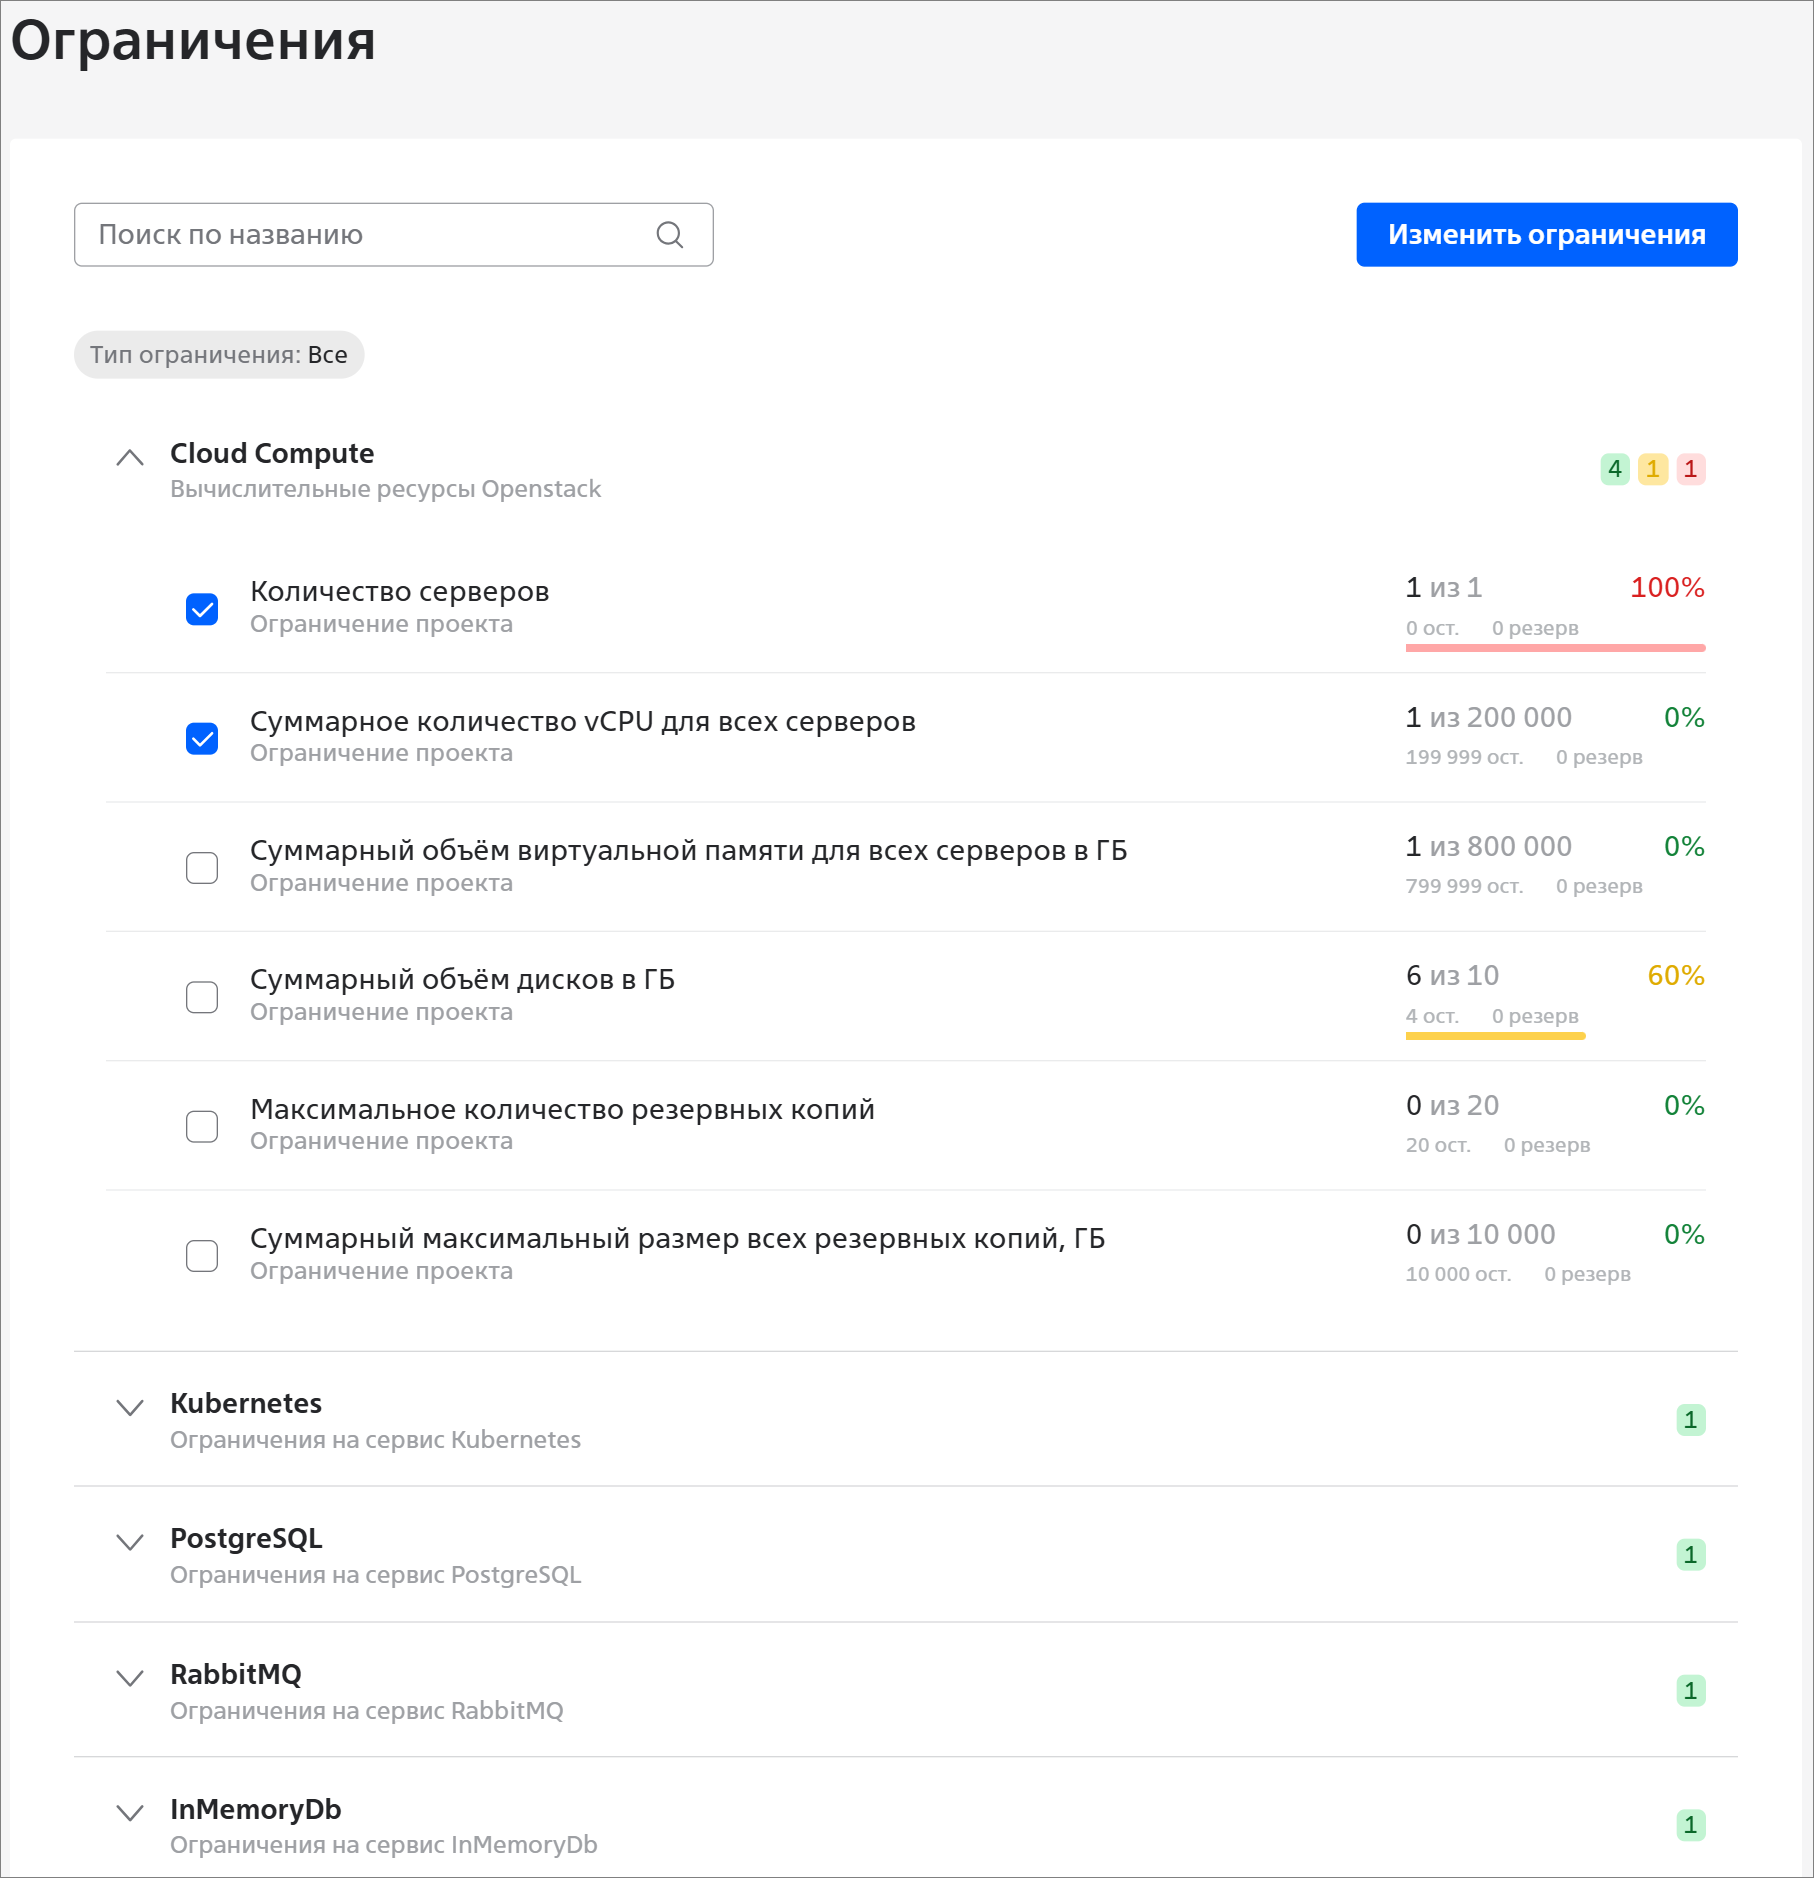Enable Суммарный объём дисков в ГБ checkbox
1814x1878 pixels.
click(202, 997)
